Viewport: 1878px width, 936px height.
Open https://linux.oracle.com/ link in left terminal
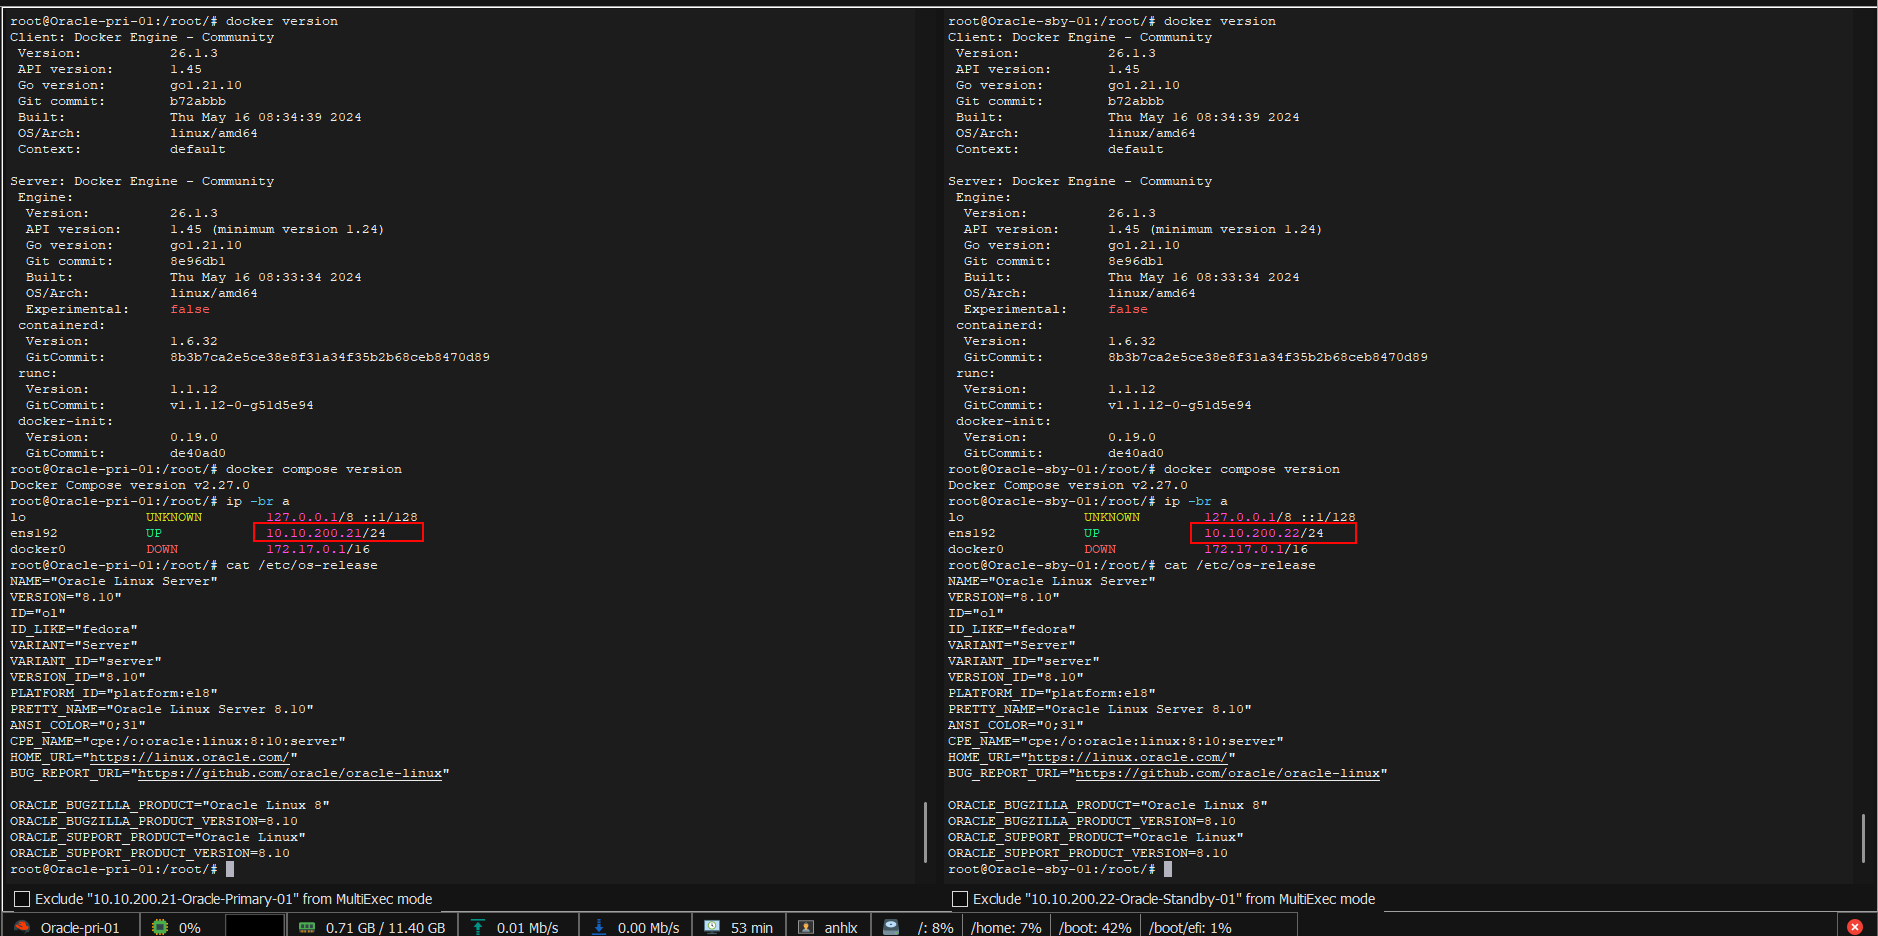click(x=189, y=757)
